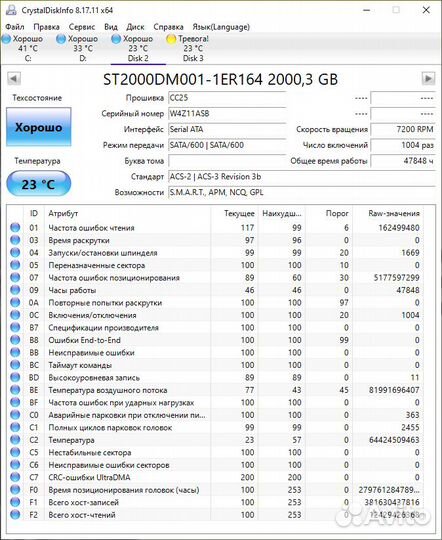
Task: Click the blue Хорошо health status button
Action: (39, 127)
